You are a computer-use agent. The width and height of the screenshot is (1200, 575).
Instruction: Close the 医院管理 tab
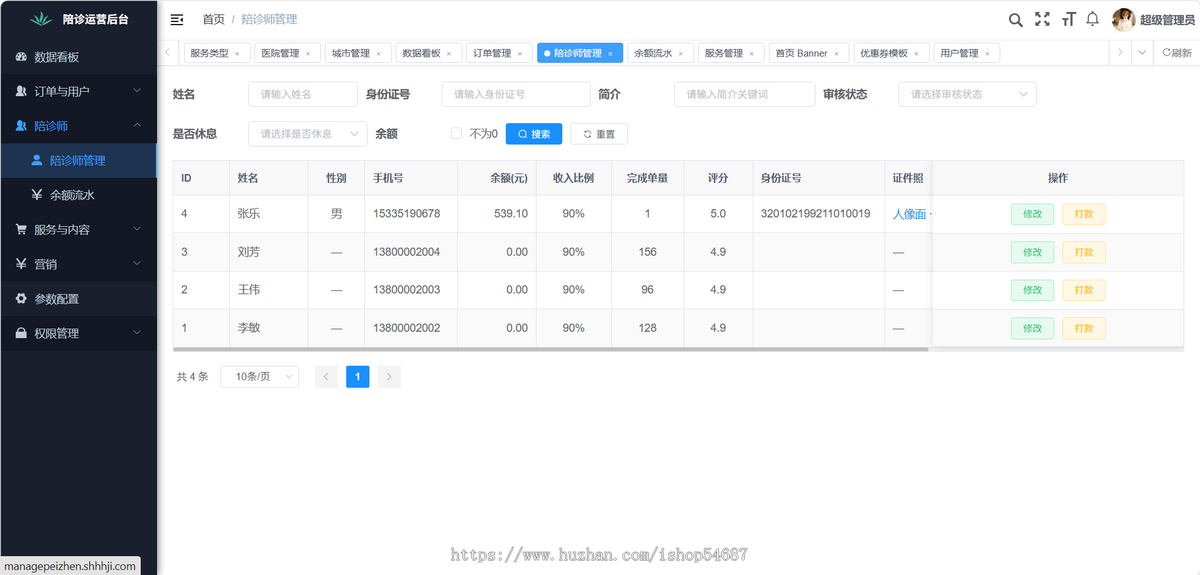point(308,54)
